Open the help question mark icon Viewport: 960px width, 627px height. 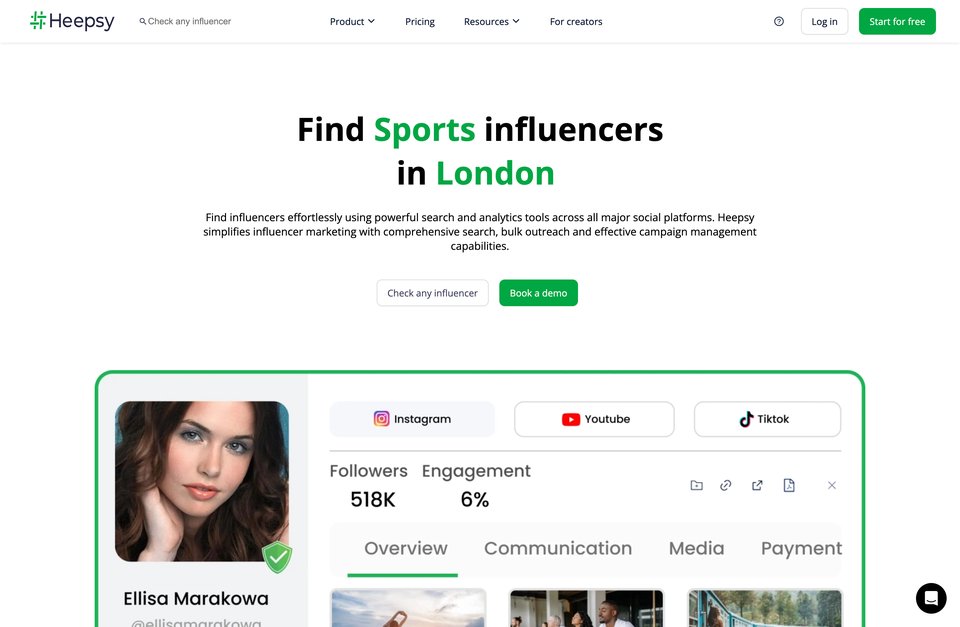pyautogui.click(x=779, y=21)
